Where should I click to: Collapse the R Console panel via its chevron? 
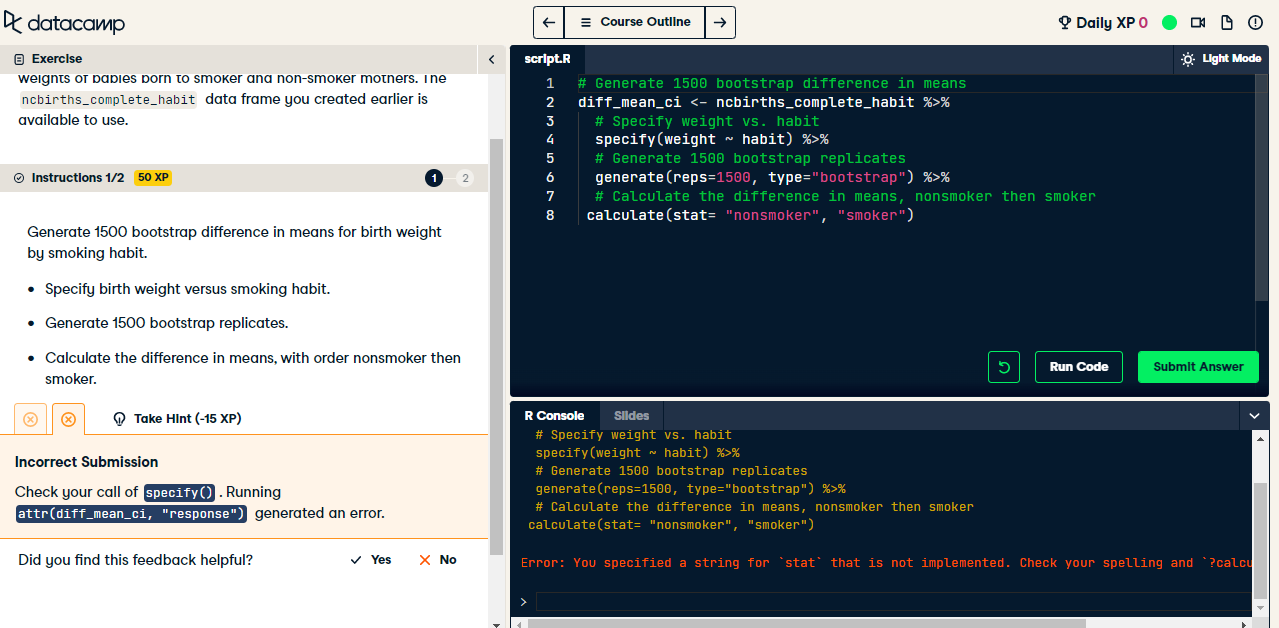1254,415
